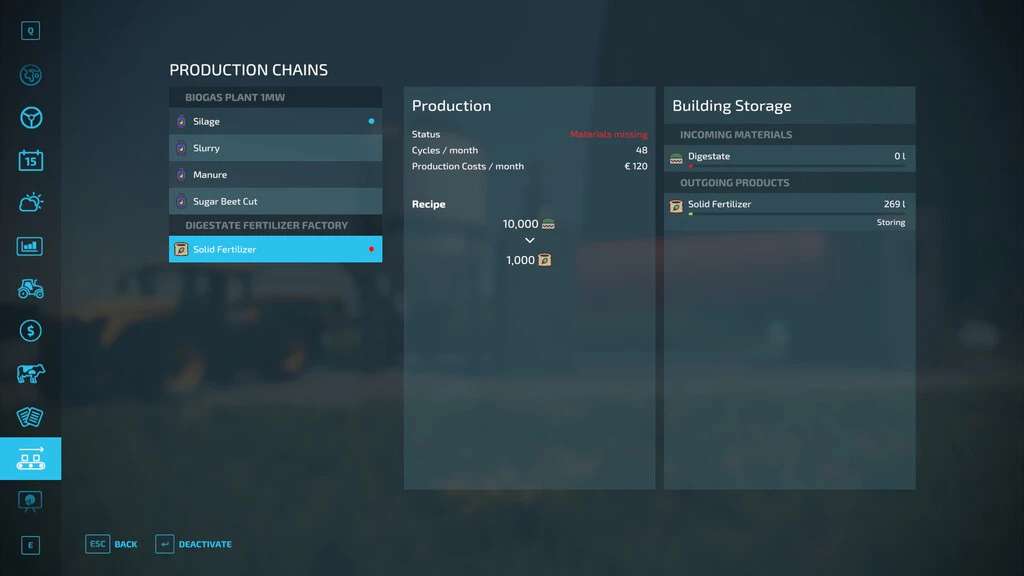The image size is (1024, 576).
Task: Open the tractor garage icon
Action: coord(31,288)
